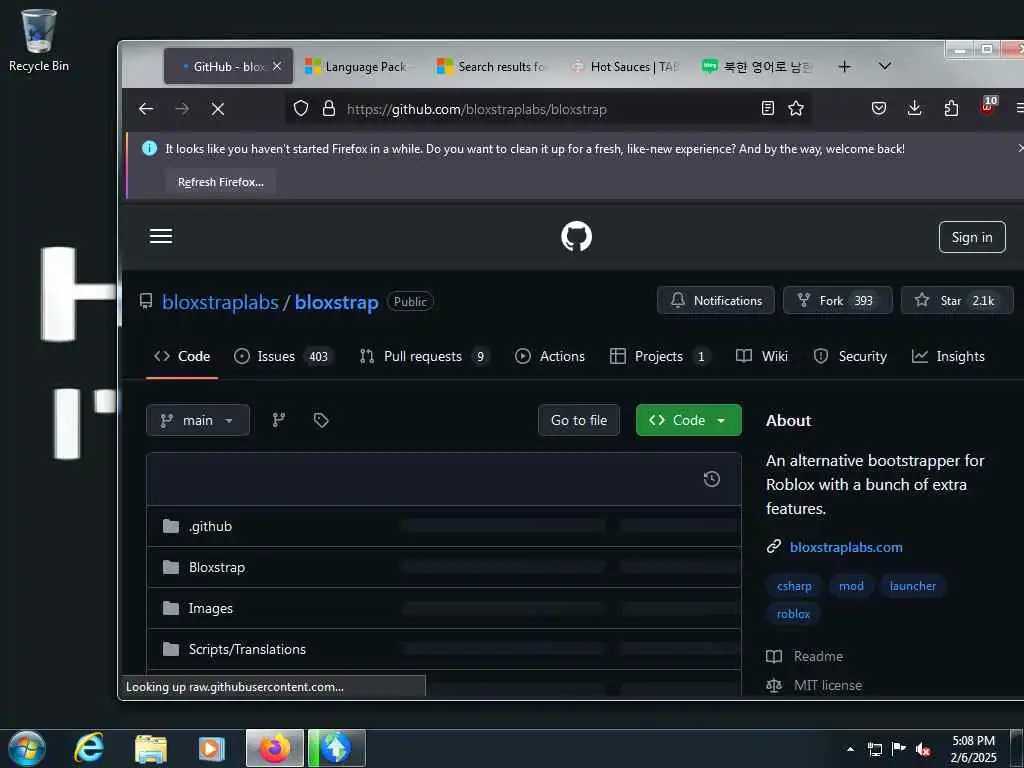The image size is (1024, 768).
Task: Open GitHub hamburger navigation menu
Action: click(161, 236)
